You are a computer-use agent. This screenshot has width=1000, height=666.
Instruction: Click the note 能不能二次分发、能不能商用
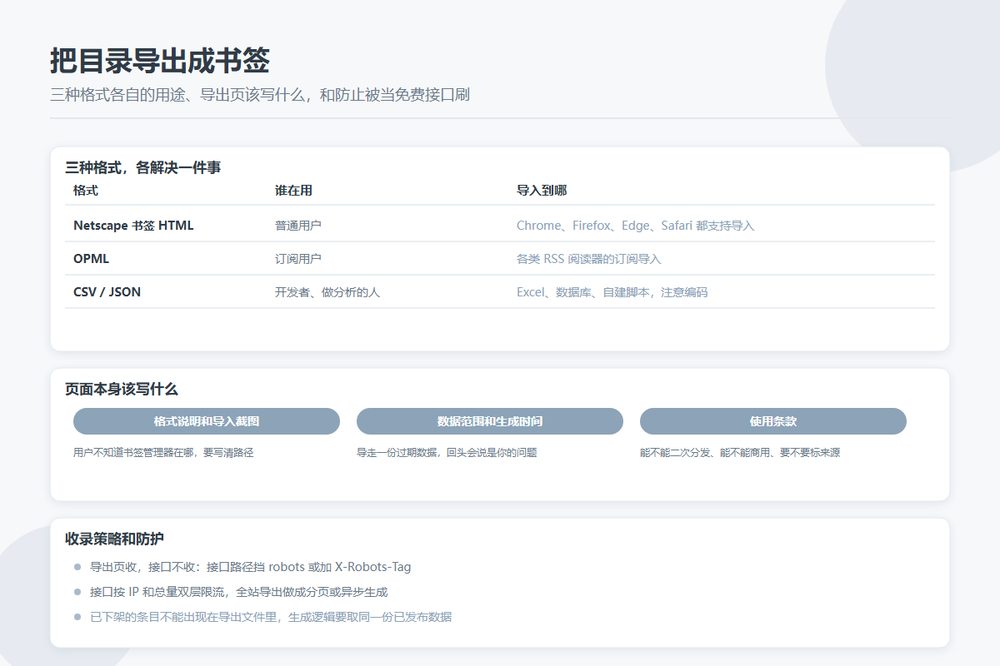[x=740, y=452]
